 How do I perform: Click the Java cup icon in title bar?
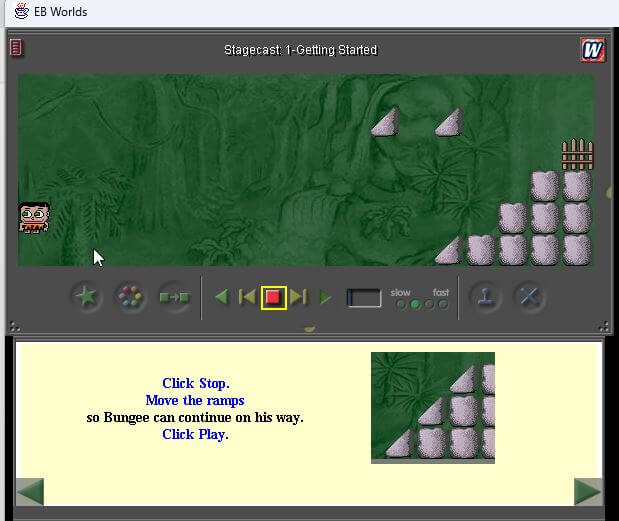coord(21,11)
